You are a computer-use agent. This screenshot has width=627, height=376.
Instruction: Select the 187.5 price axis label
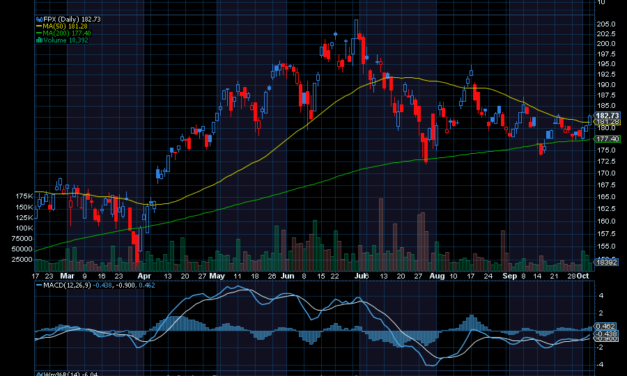coord(606,95)
